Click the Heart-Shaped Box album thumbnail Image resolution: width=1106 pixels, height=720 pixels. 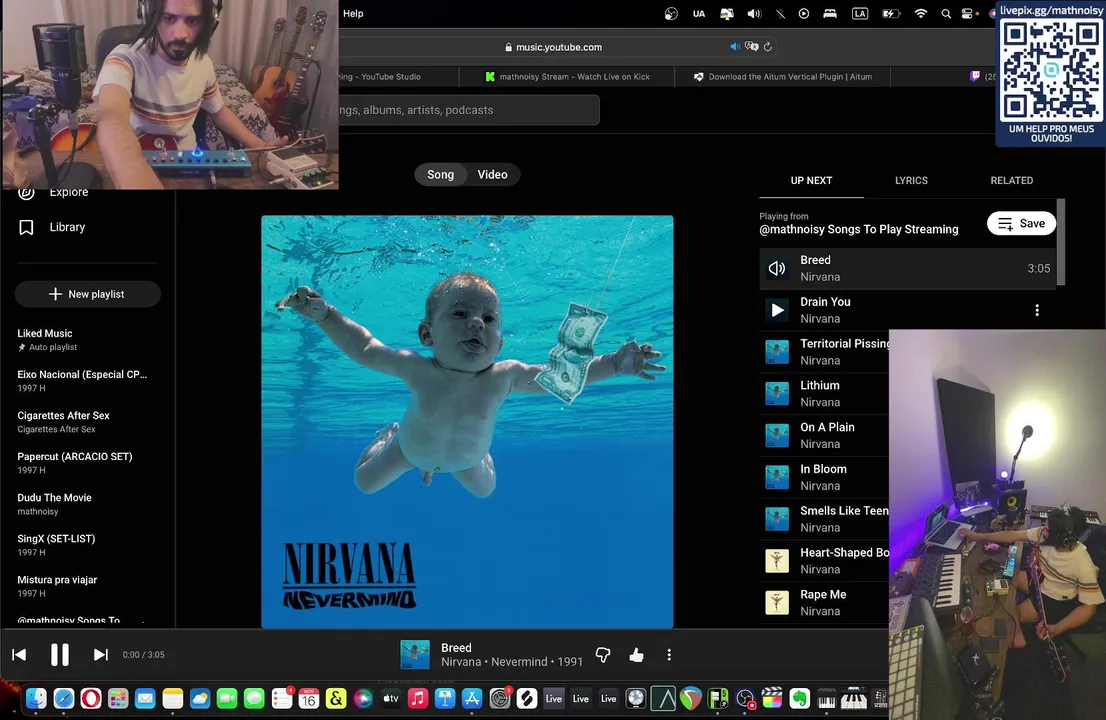[777, 561]
